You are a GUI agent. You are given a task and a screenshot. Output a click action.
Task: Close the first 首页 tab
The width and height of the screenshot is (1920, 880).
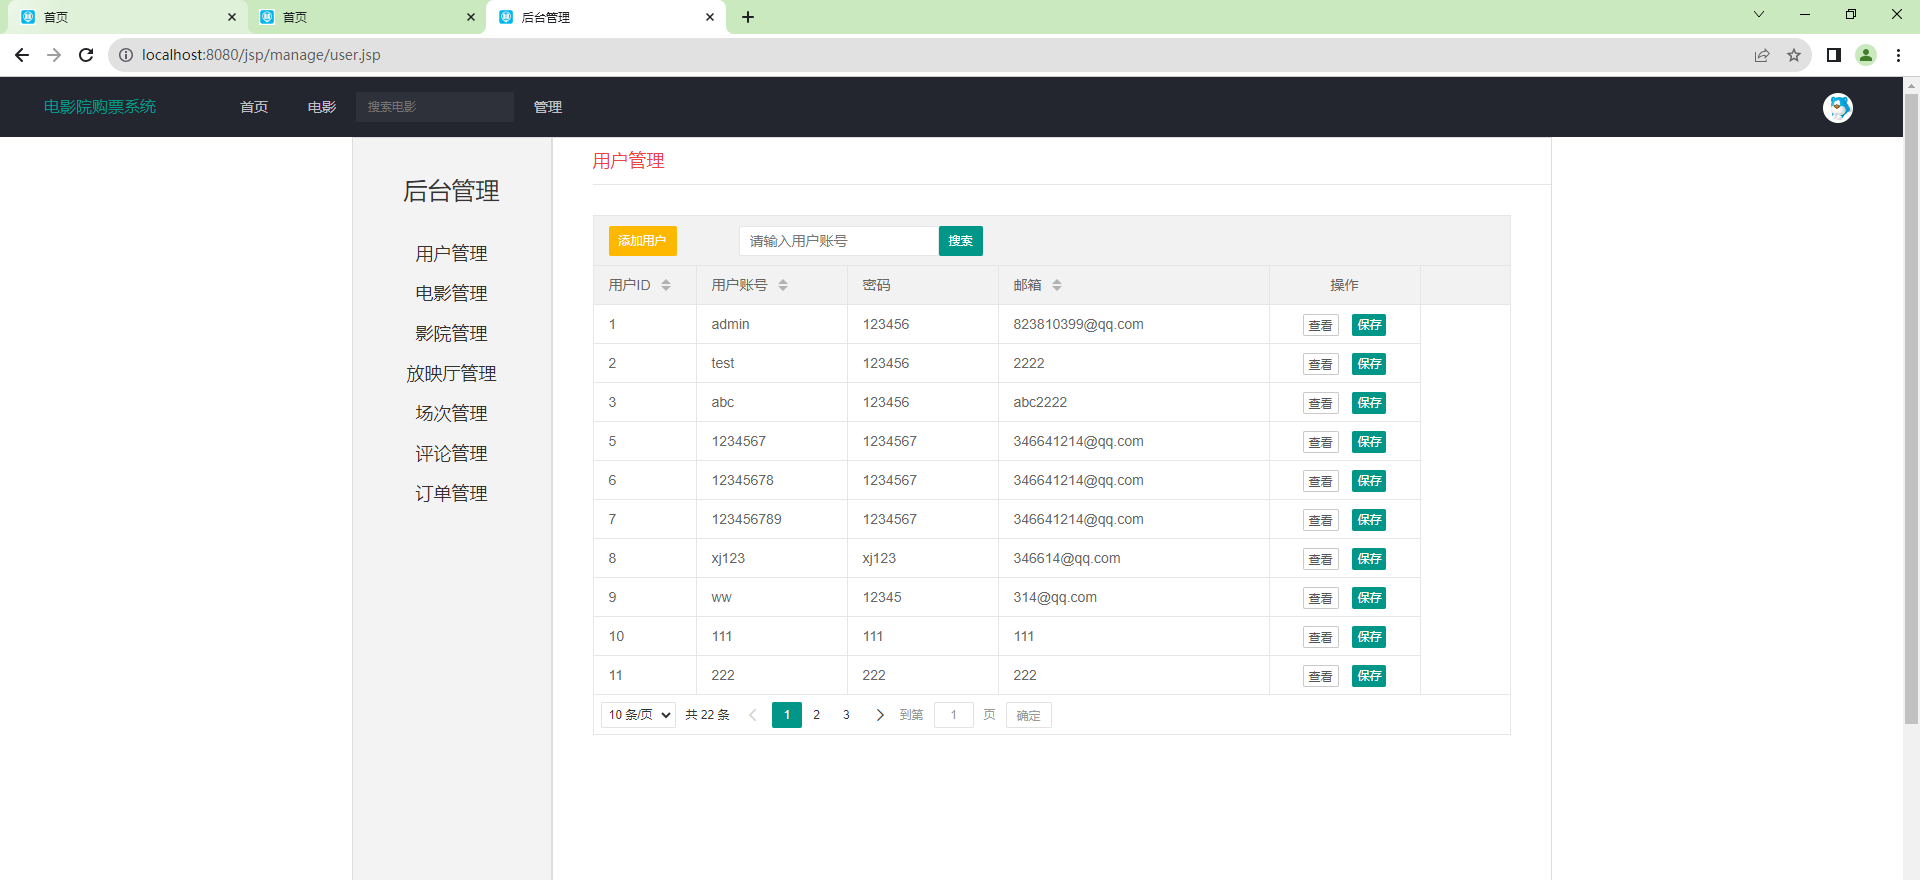(x=232, y=17)
